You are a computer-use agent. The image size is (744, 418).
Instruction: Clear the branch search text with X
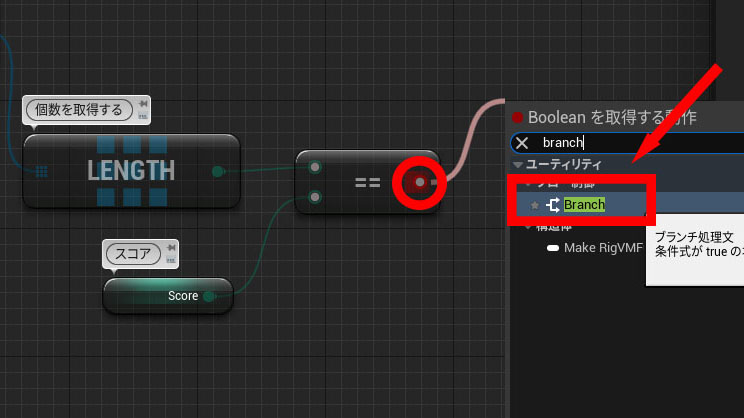[x=522, y=143]
